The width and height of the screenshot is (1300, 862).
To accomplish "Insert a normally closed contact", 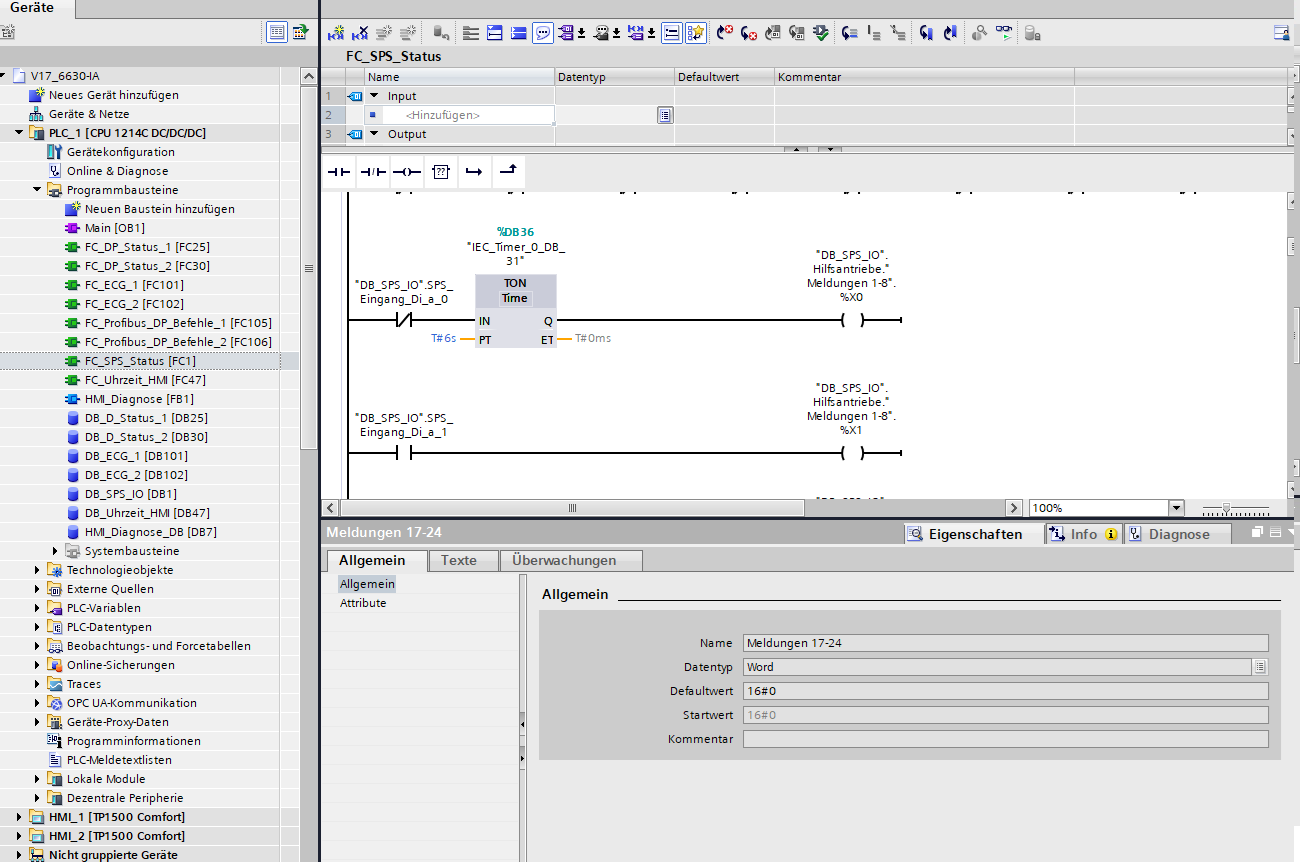I will [x=373, y=172].
